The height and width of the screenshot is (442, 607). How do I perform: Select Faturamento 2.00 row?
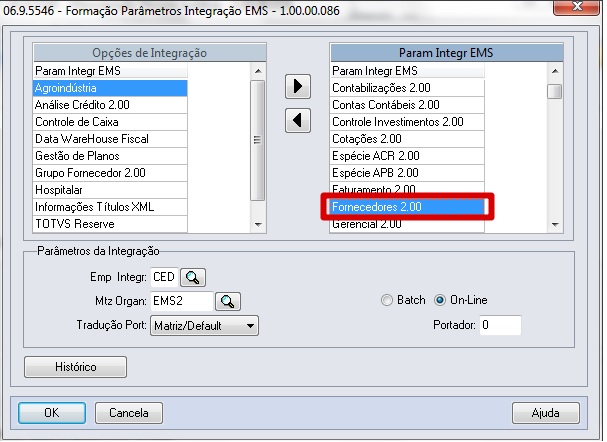coord(407,189)
